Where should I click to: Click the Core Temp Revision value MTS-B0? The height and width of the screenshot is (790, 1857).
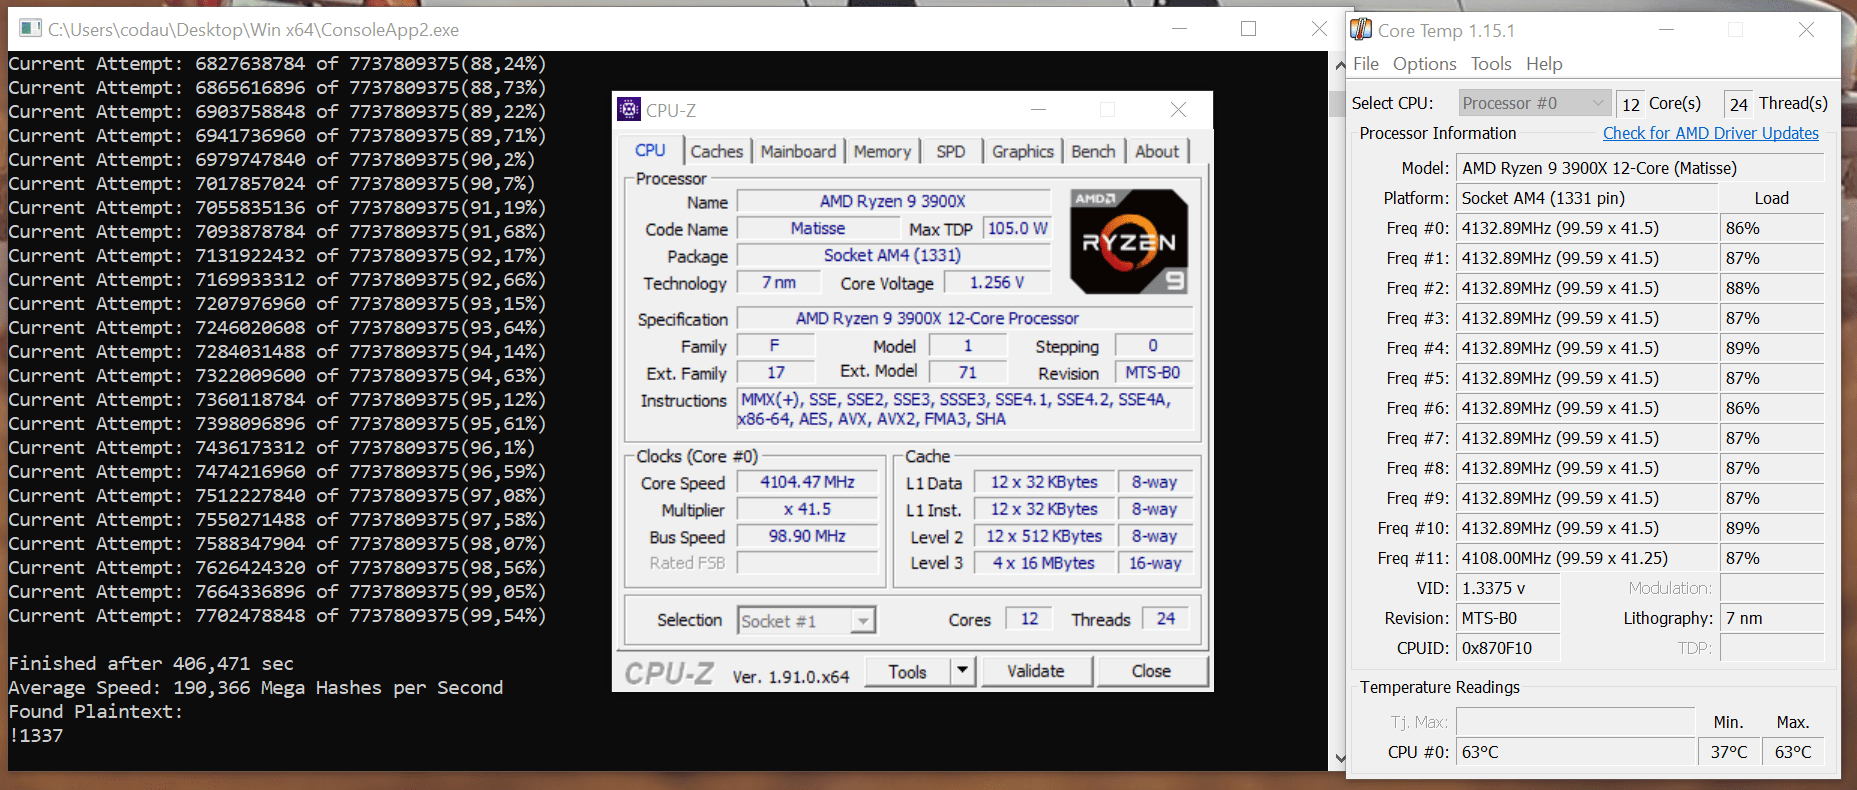point(1507,618)
